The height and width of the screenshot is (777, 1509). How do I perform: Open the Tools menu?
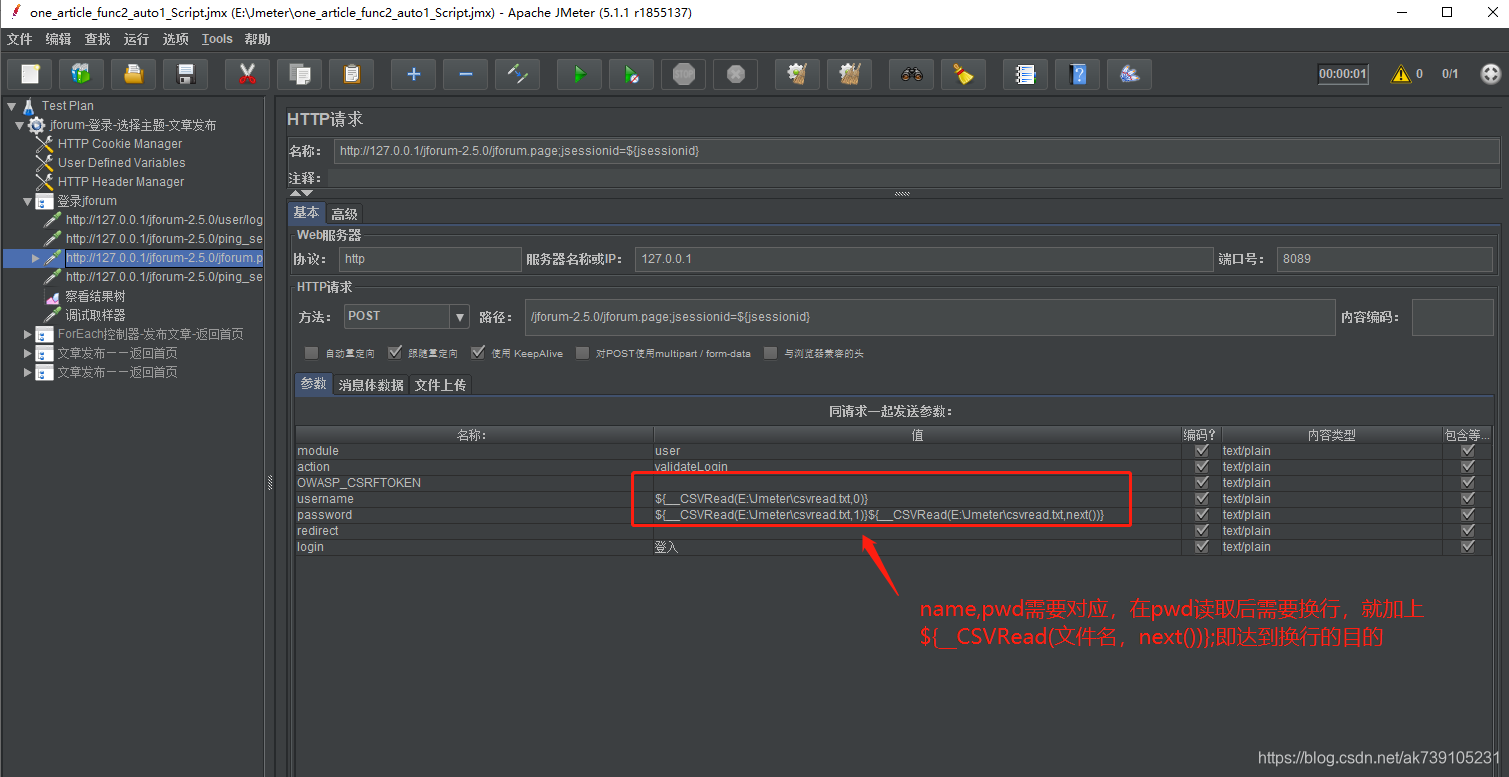pyautogui.click(x=217, y=39)
